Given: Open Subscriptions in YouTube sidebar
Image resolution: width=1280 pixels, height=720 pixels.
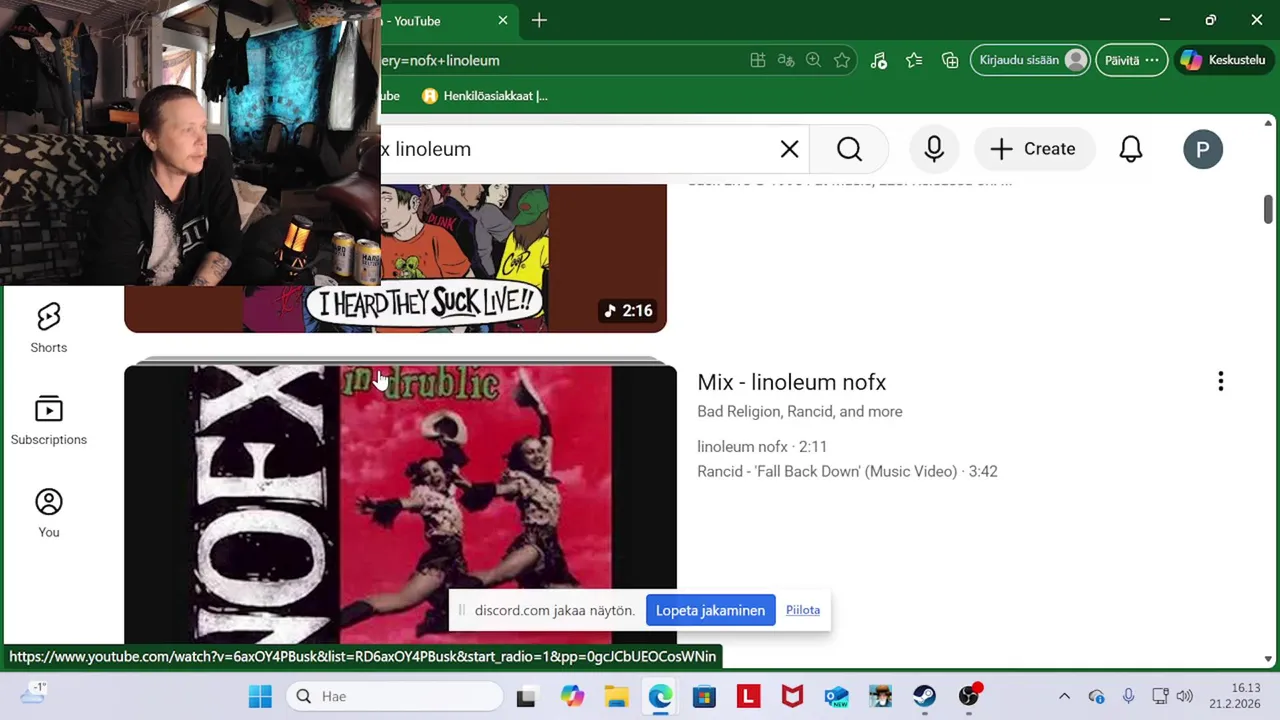Looking at the screenshot, I should click(48, 420).
